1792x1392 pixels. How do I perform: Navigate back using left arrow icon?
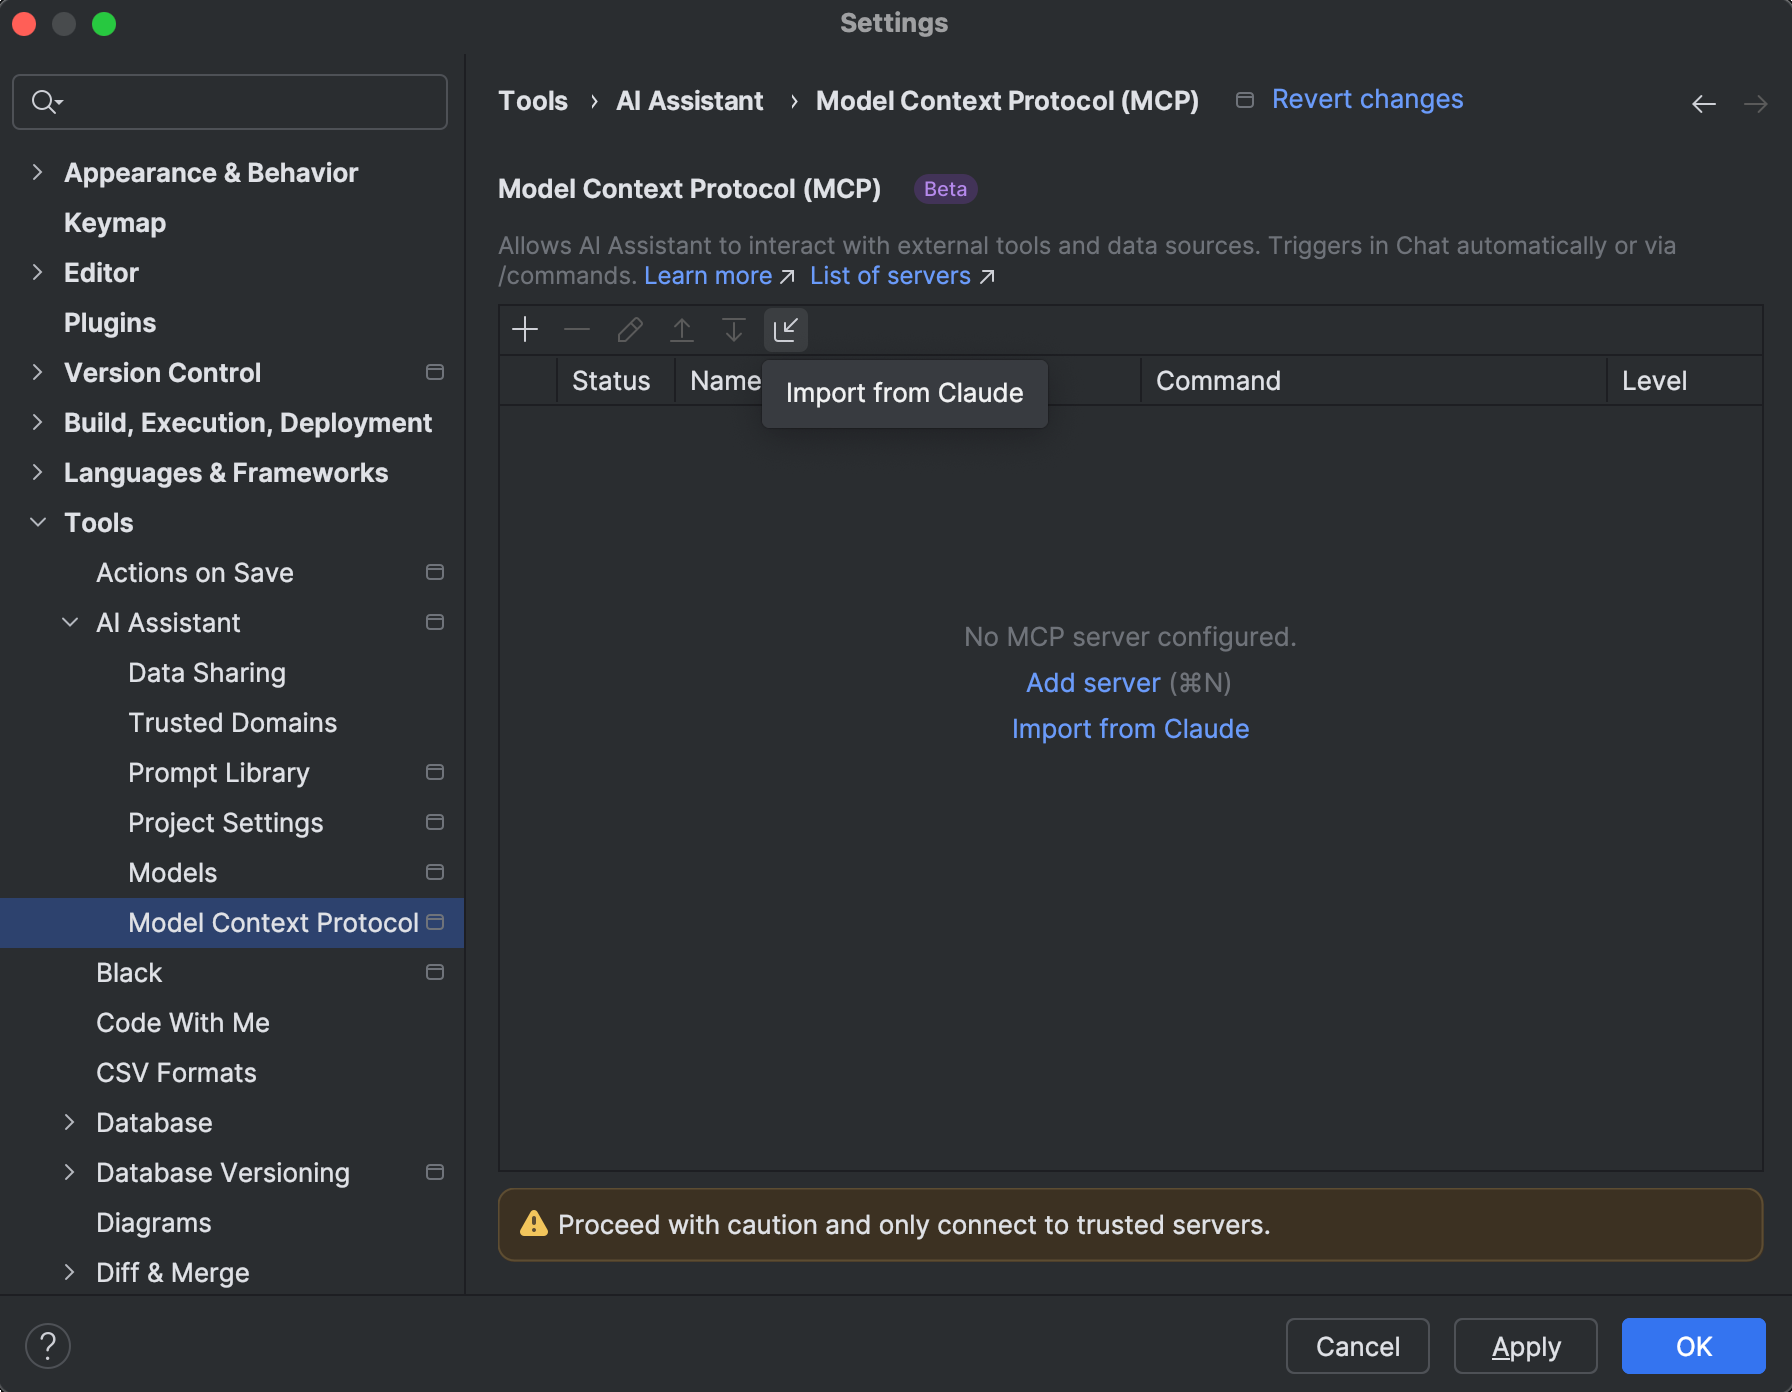1703,103
